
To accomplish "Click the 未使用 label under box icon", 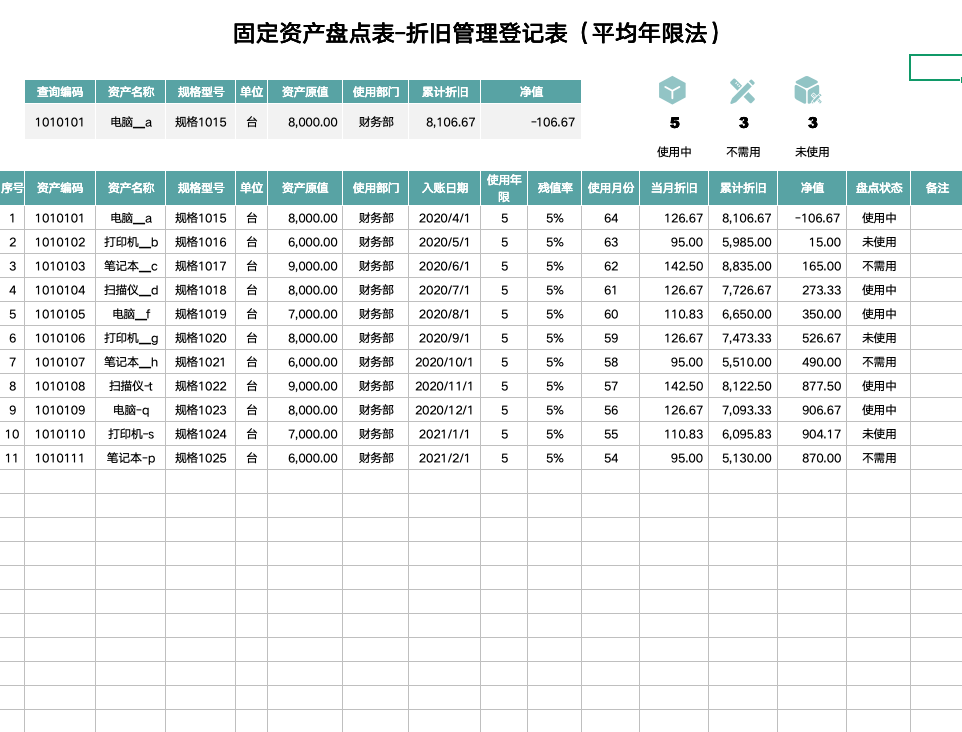I will click(x=812, y=152).
